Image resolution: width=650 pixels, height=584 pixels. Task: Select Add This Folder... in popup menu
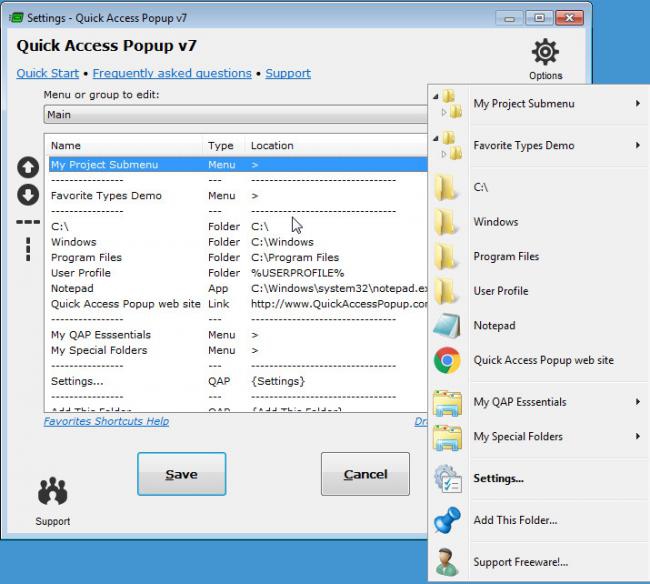(538, 520)
